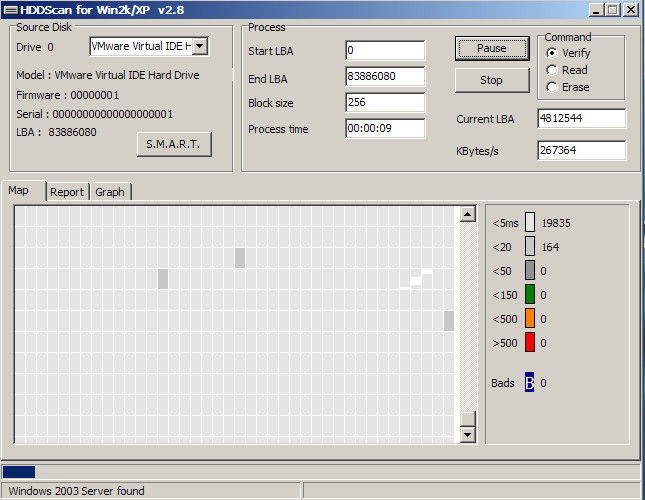Switch to the Report tab

point(67,192)
